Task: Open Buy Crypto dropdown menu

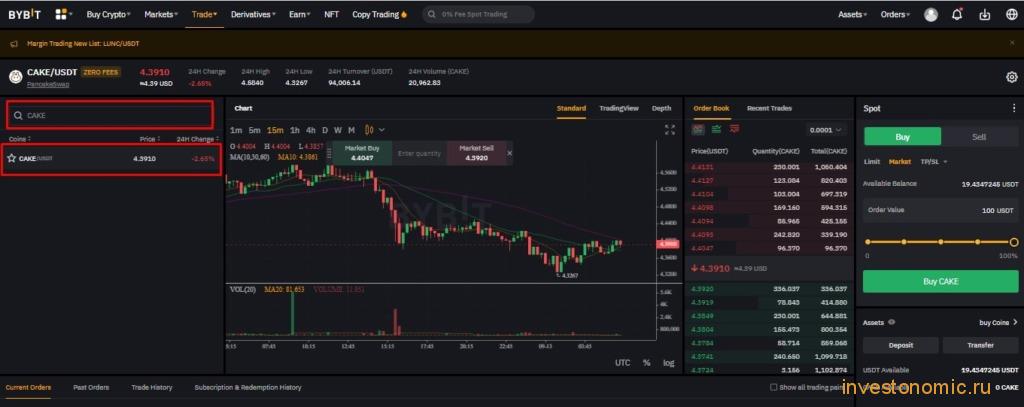Action: (108, 14)
